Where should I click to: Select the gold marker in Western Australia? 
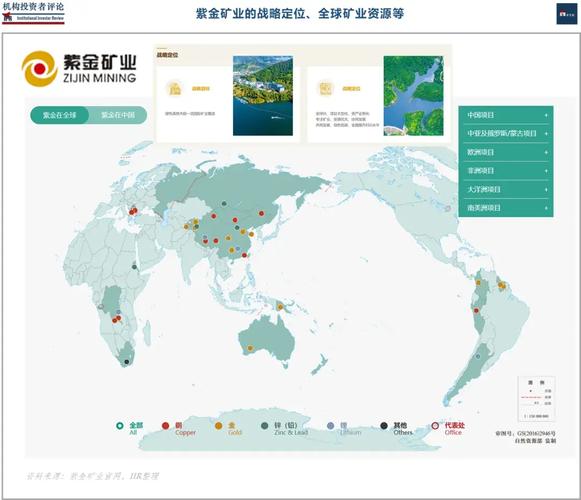click(x=250, y=348)
